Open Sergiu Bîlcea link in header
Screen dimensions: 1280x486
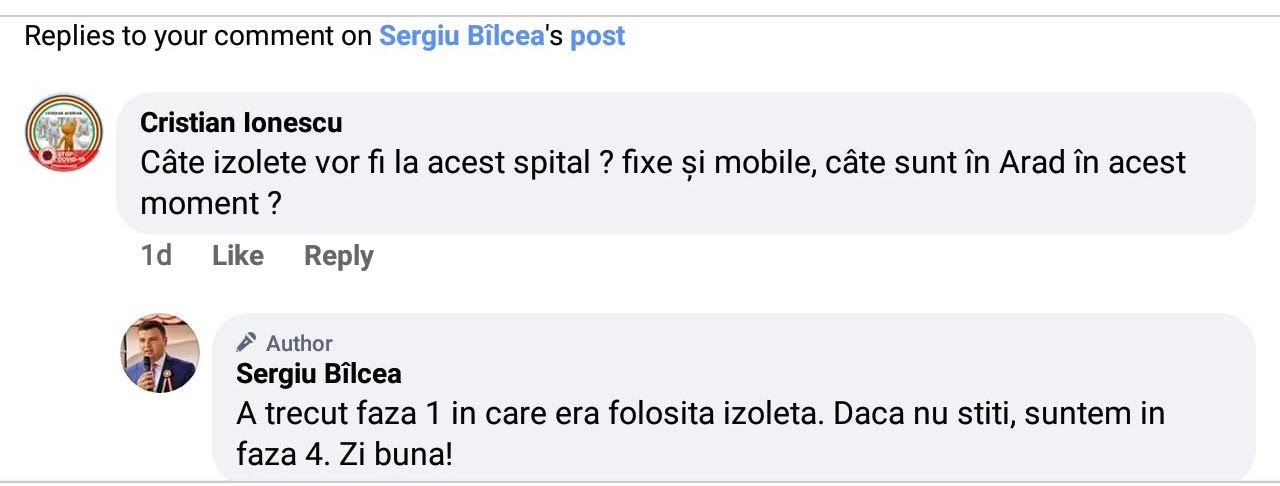(461, 36)
